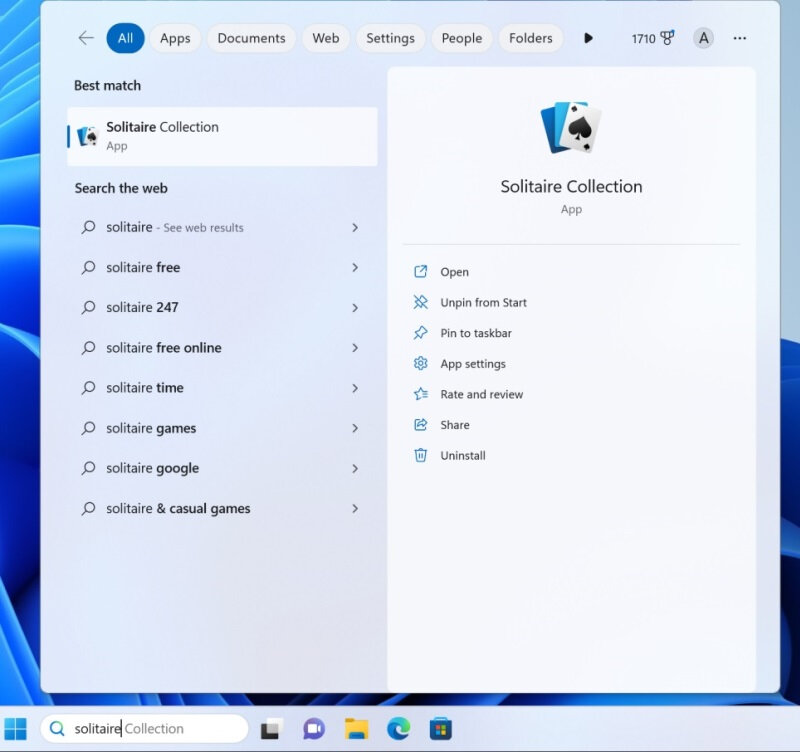
Task: Select the 'solitaire free' web suggestion
Action: tap(222, 267)
